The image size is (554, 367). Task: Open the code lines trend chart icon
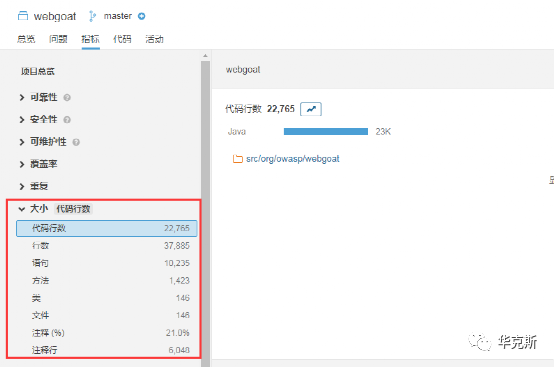pos(311,109)
